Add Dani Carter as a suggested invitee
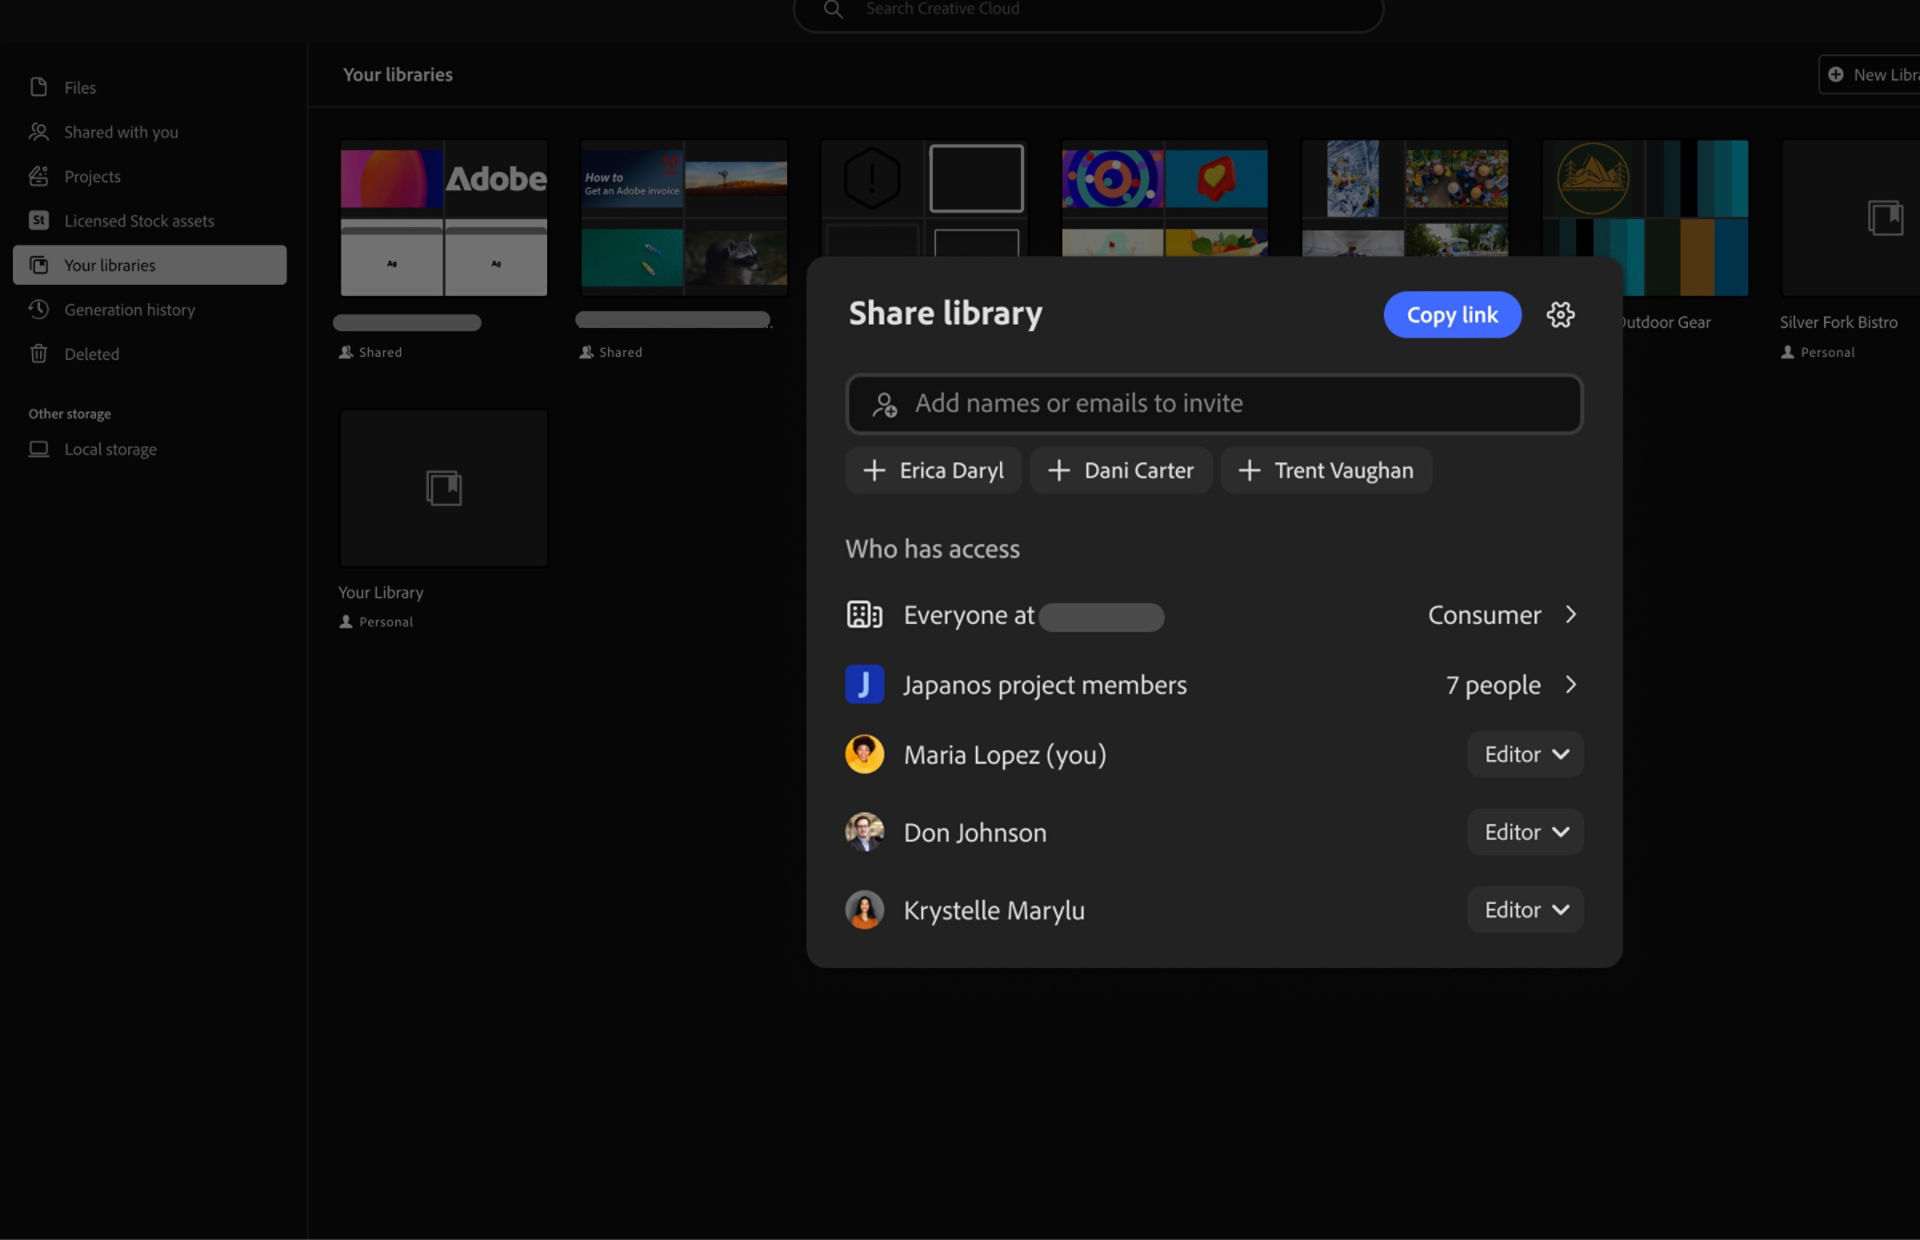 coord(1121,470)
